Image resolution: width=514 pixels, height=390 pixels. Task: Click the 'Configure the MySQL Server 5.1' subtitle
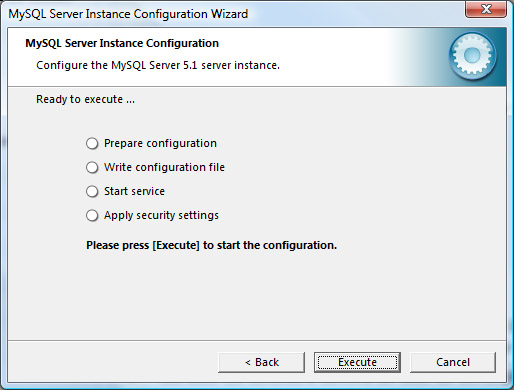point(158,65)
